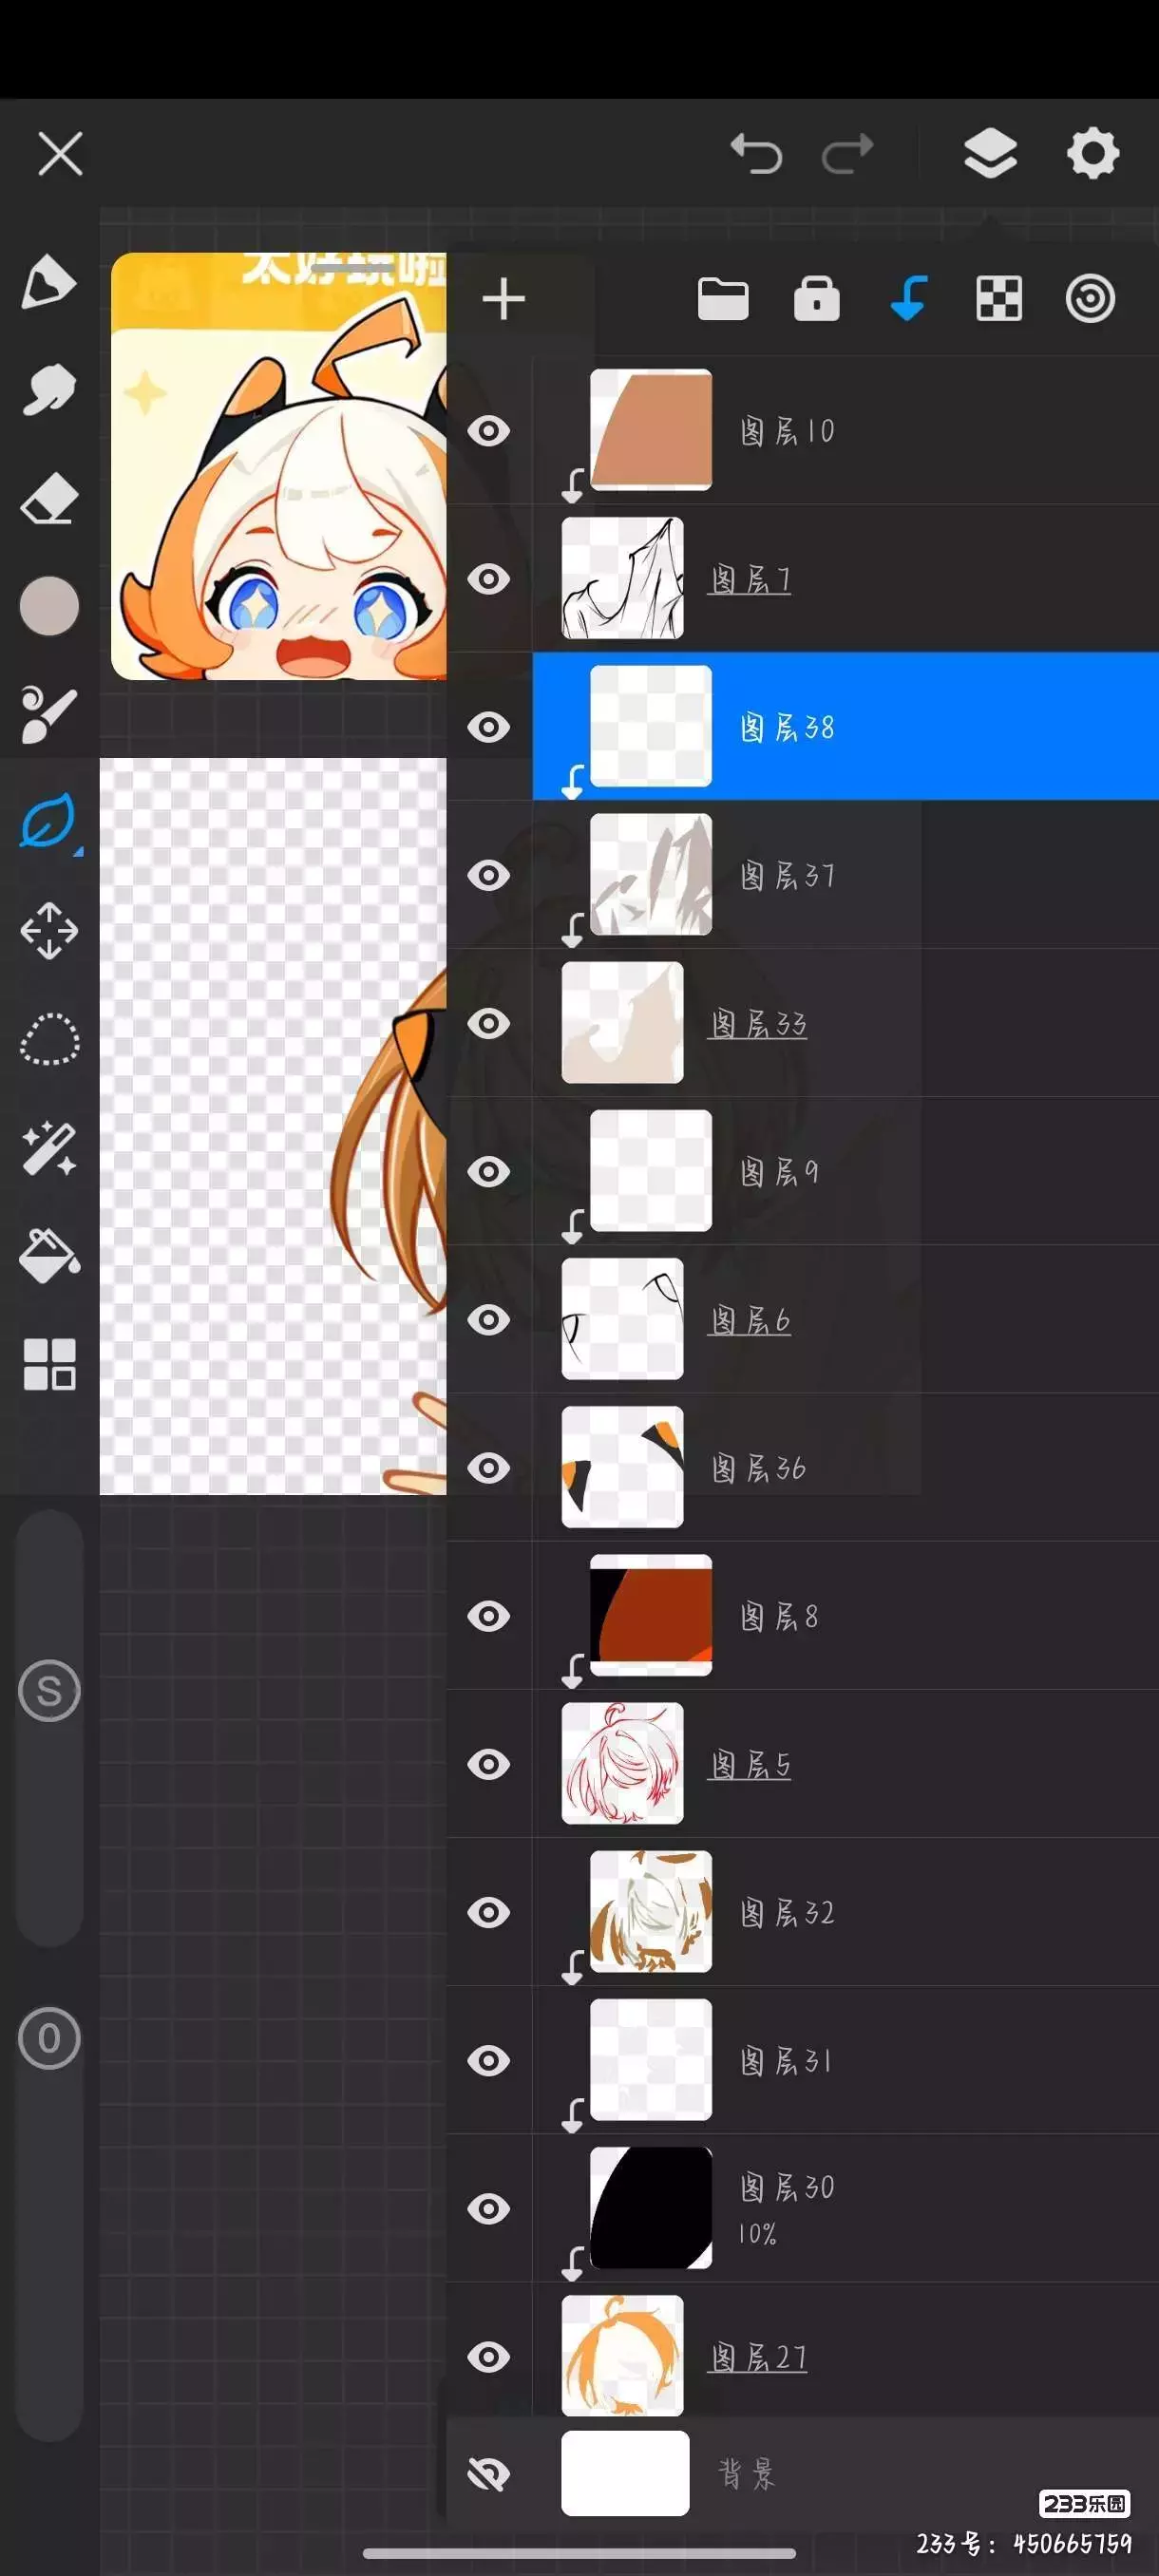Open the grid panels tool

coord(49,1364)
